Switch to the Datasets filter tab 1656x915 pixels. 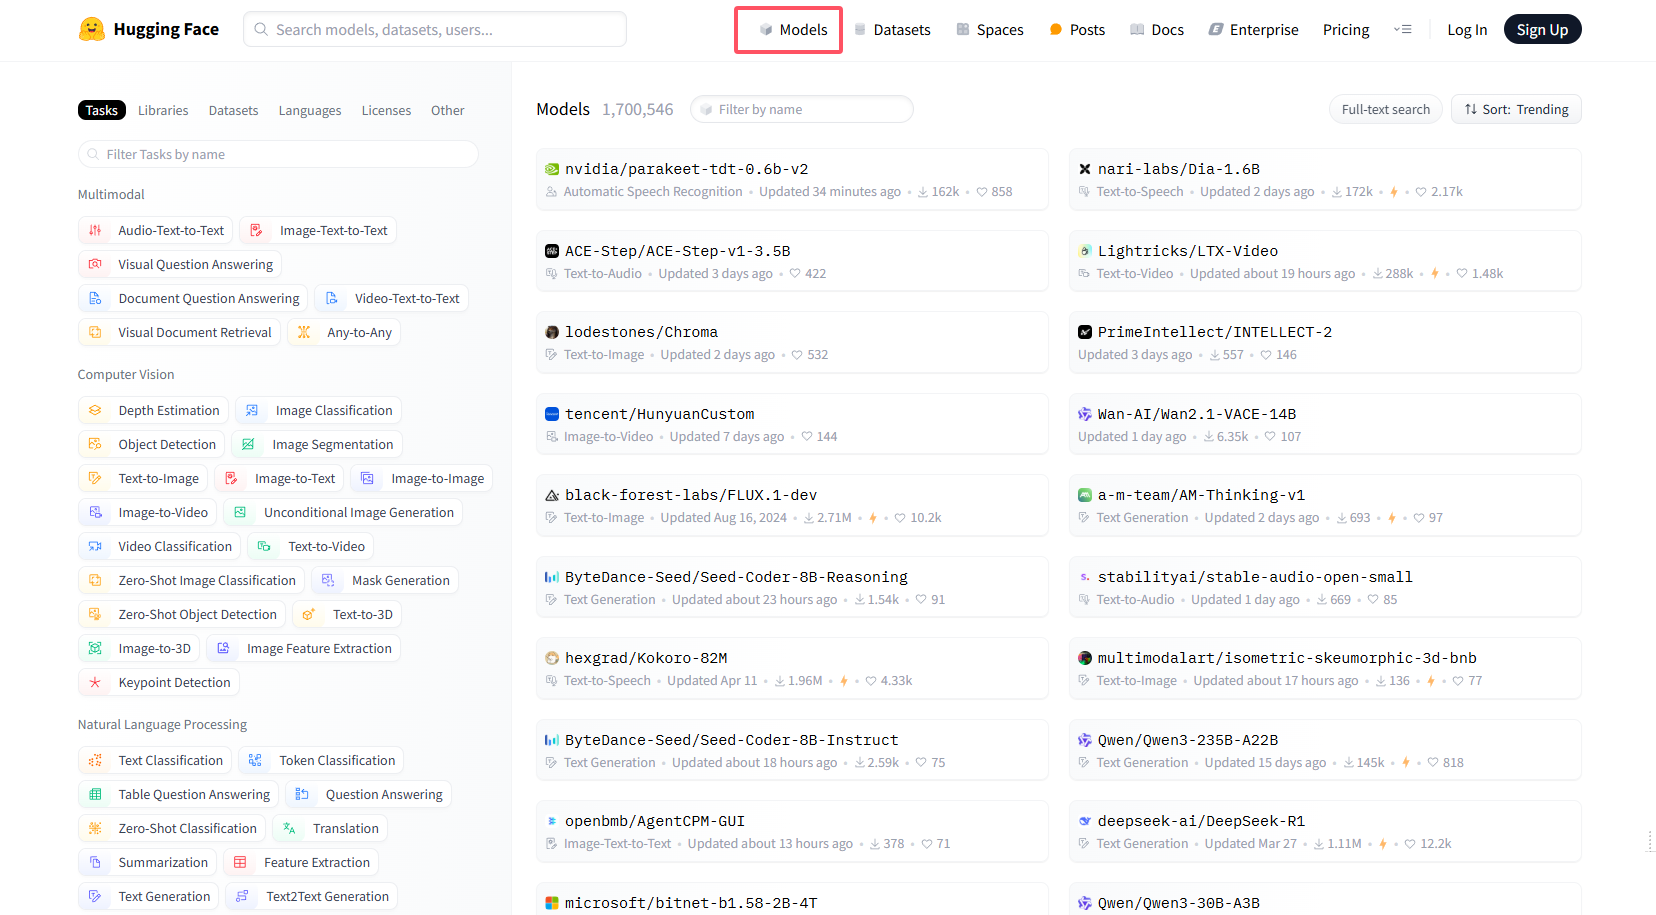[233, 110]
